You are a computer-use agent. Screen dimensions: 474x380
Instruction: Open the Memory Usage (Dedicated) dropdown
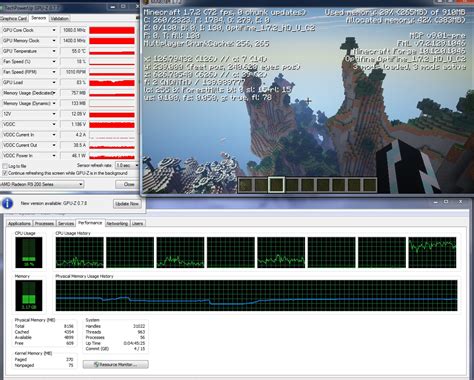[x=54, y=93]
